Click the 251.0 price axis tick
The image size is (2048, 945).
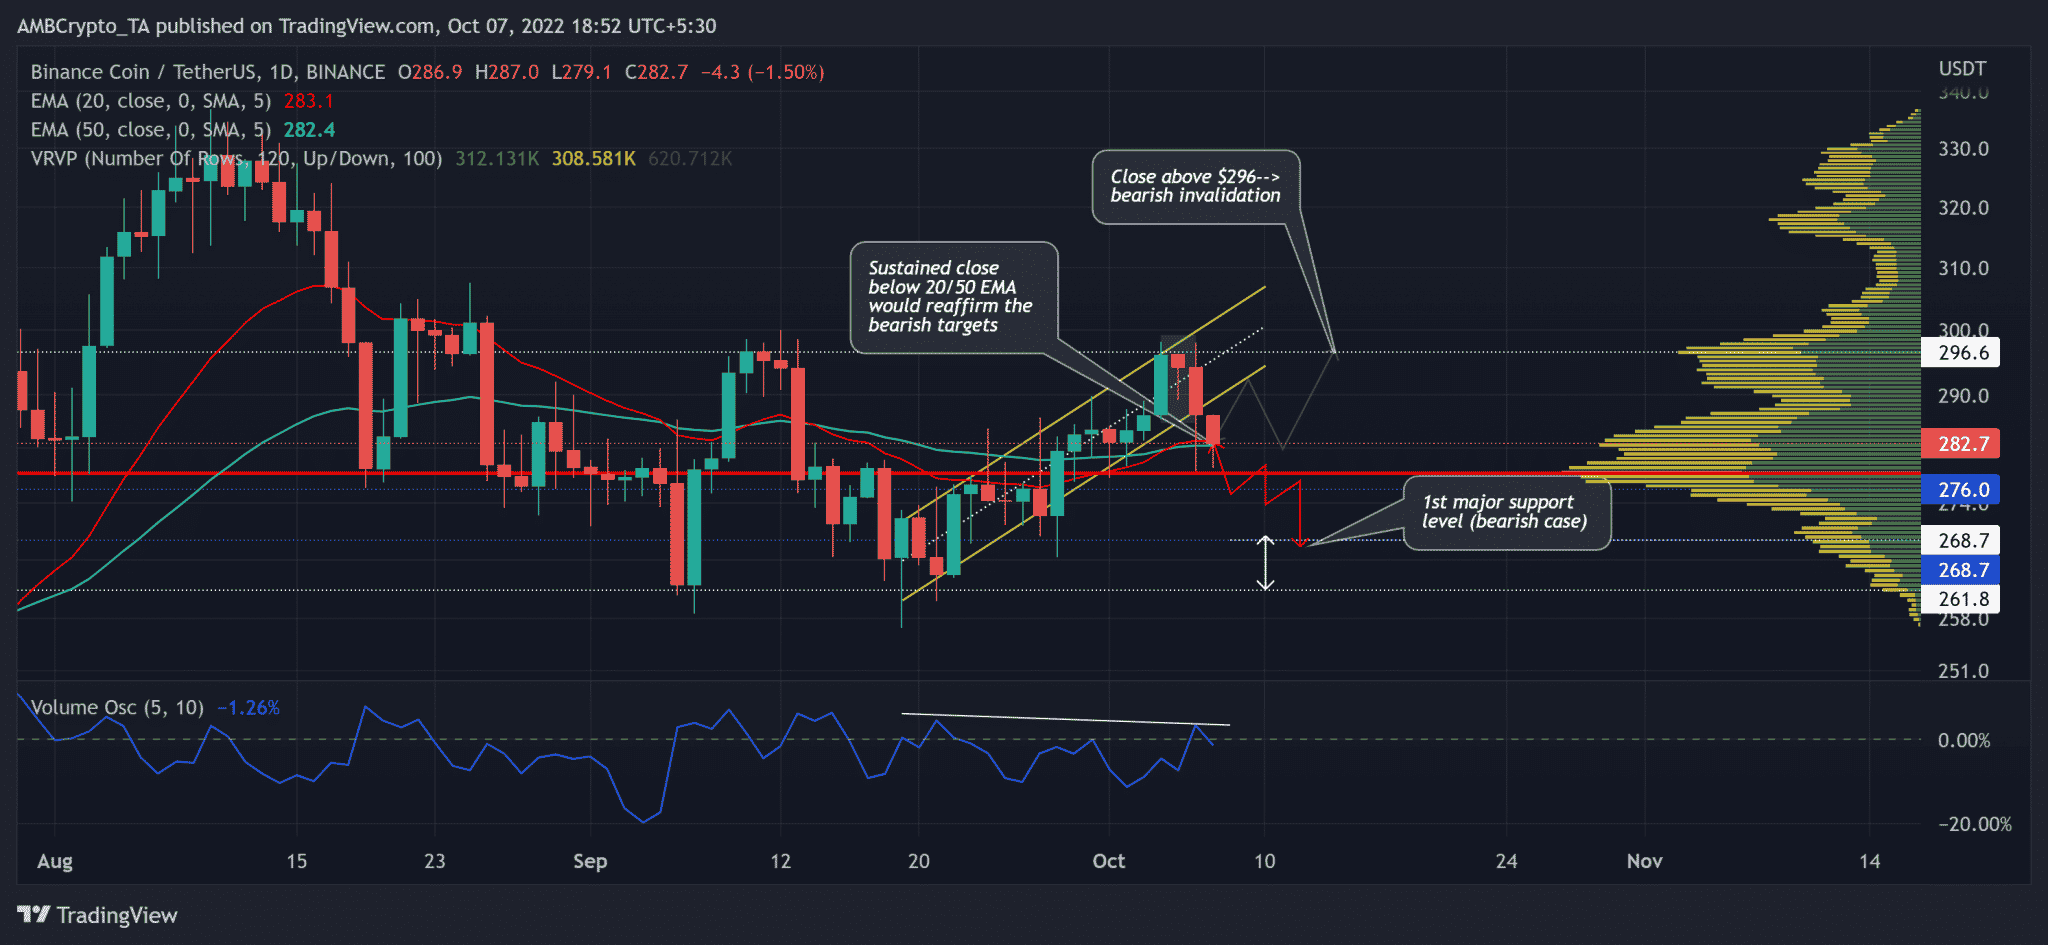click(x=1963, y=671)
